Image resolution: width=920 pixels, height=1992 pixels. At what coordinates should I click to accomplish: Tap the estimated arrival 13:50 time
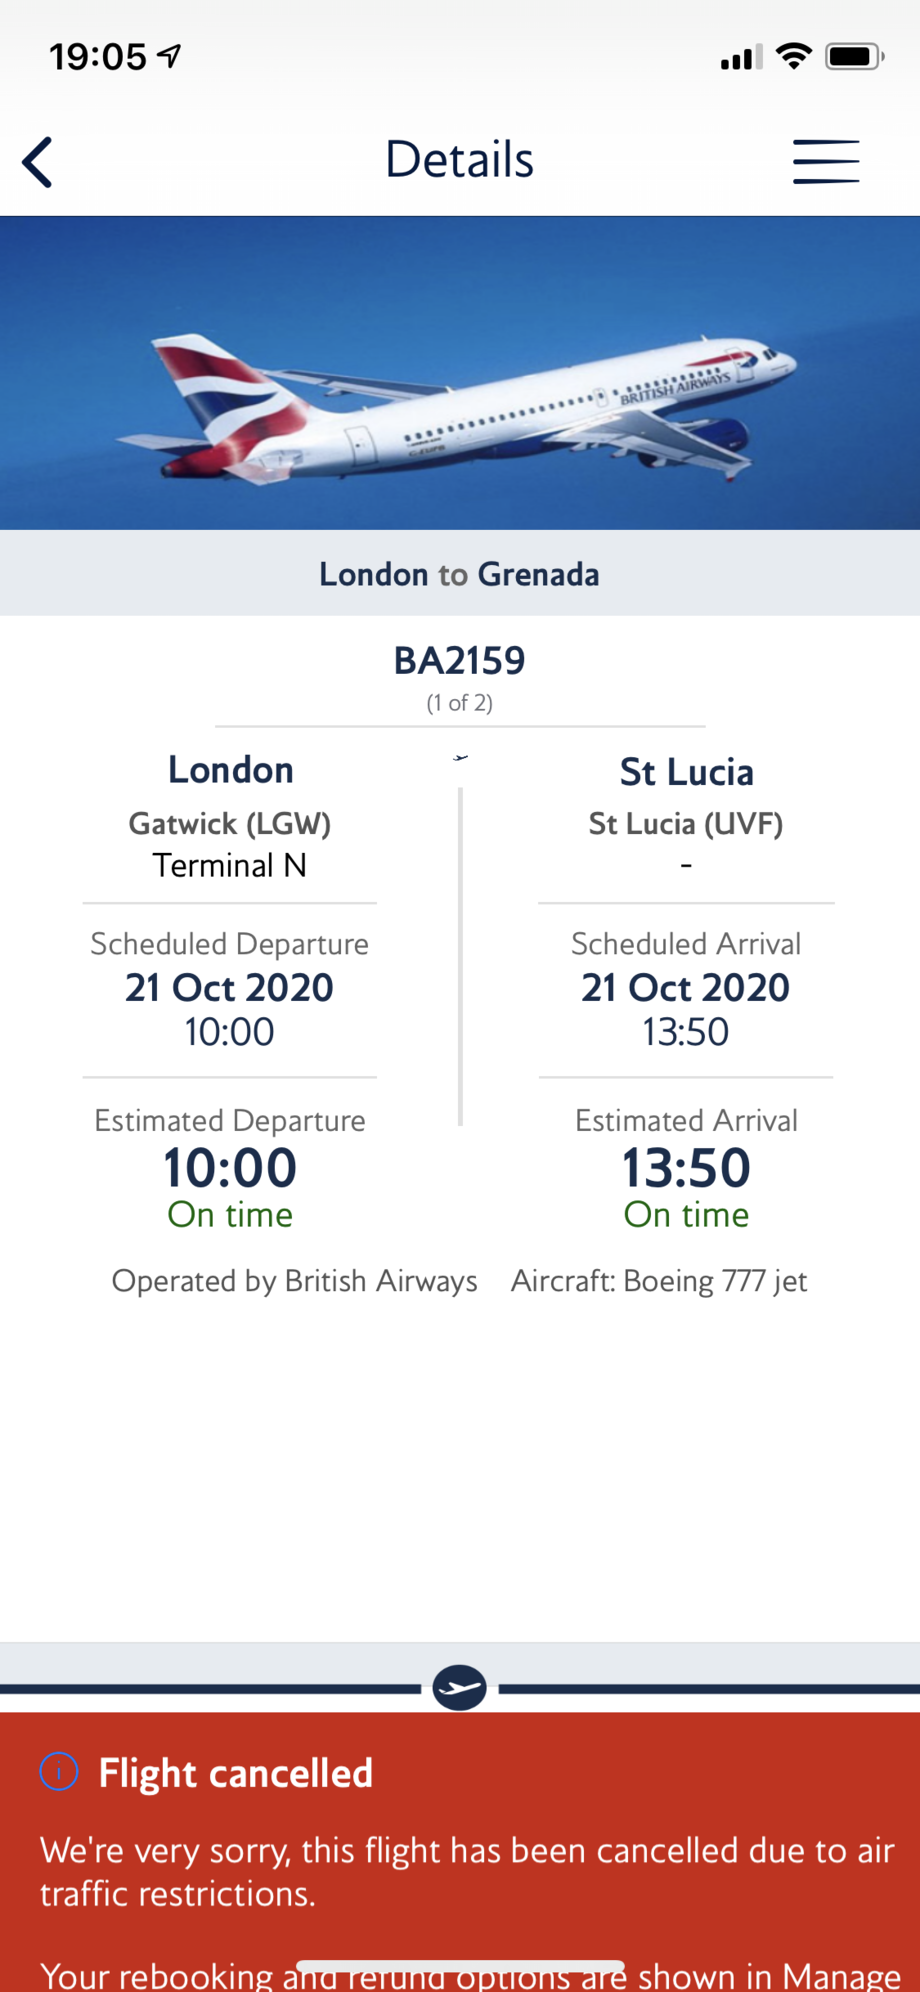point(686,1168)
